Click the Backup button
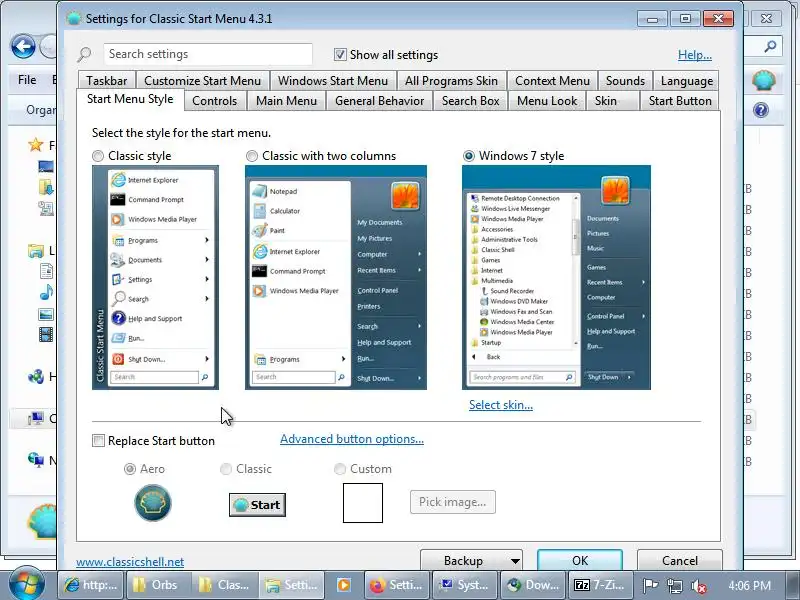Screen dimensions: 800x600 click(463, 561)
